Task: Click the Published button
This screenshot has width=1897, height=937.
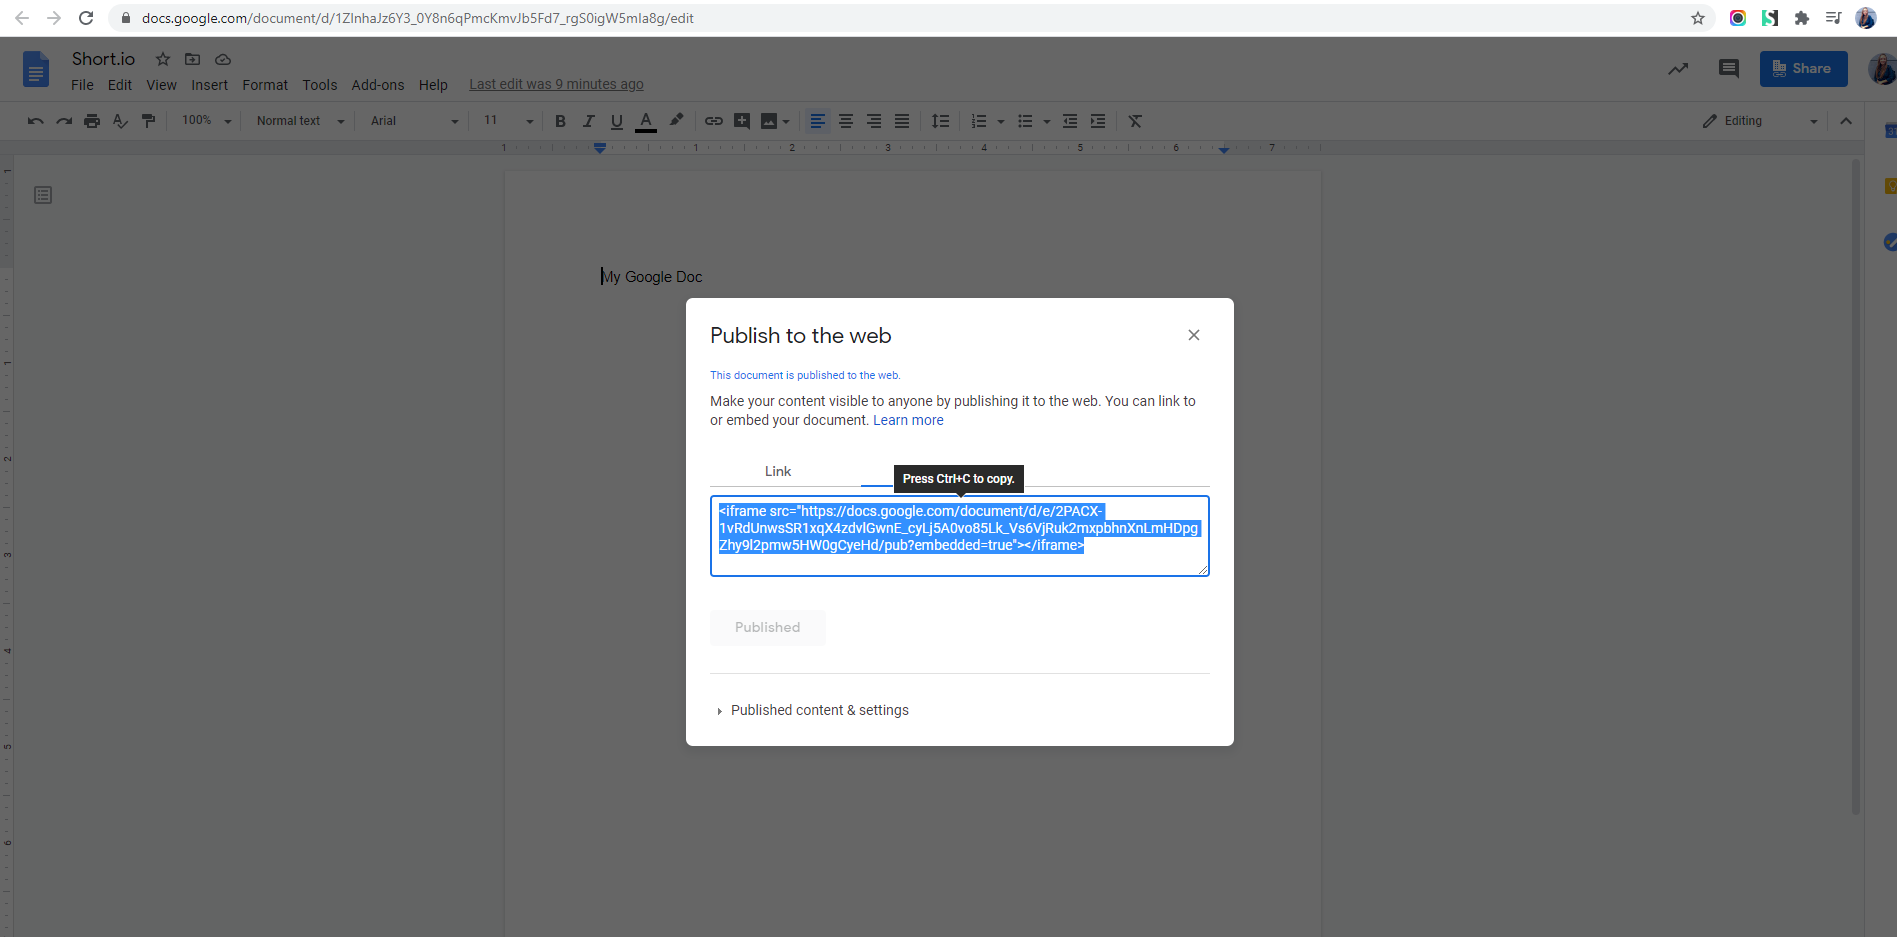Action: 768,627
